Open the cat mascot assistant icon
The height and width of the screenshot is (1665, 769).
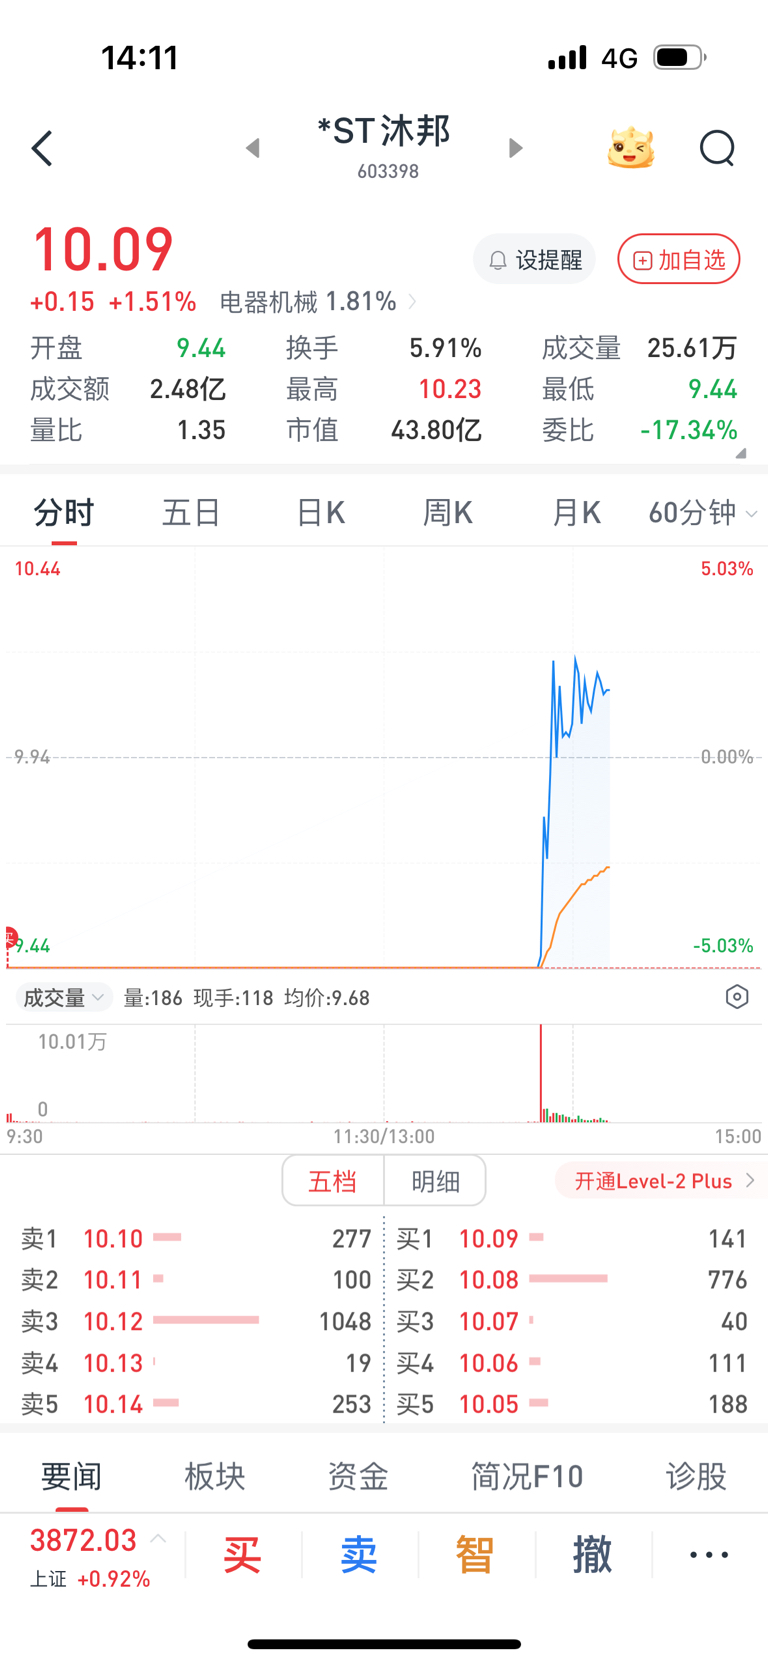[631, 148]
